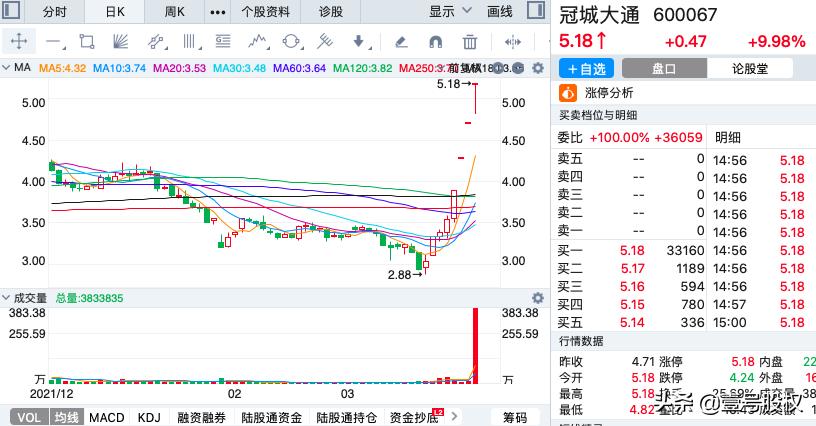The height and width of the screenshot is (426, 816).
Task: Add stock with the +自选 button
Action: tap(586, 68)
